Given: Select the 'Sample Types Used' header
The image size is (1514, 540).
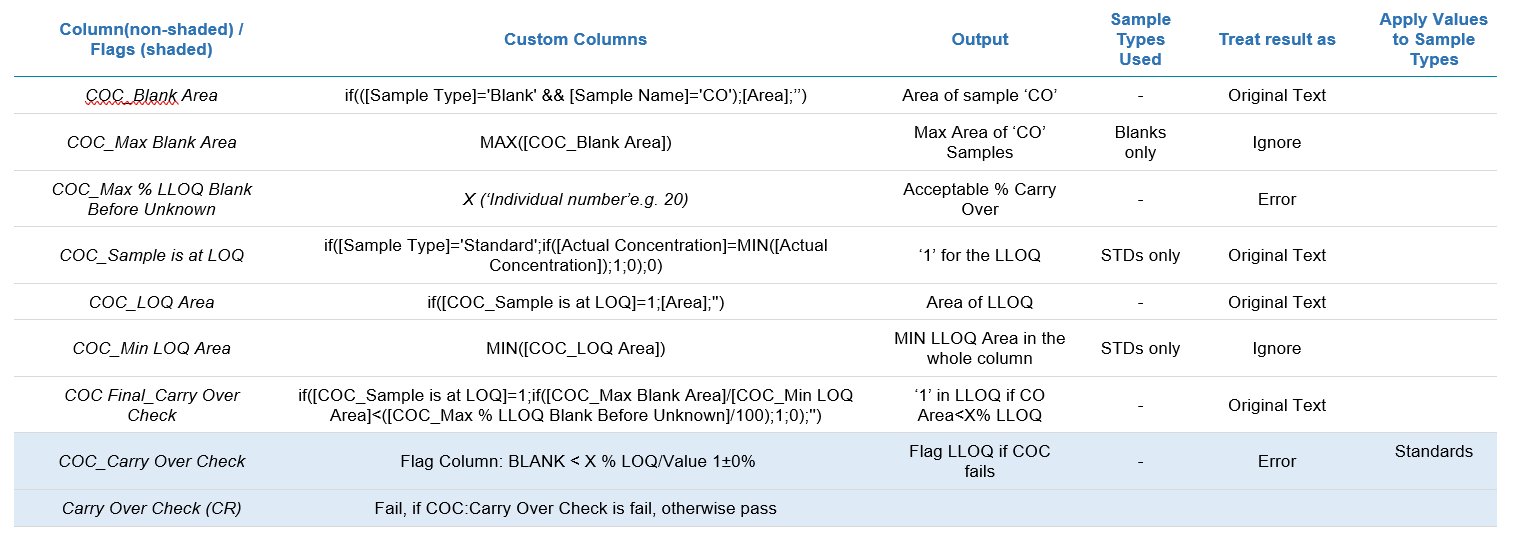Looking at the screenshot, I should pyautogui.click(x=1140, y=40).
